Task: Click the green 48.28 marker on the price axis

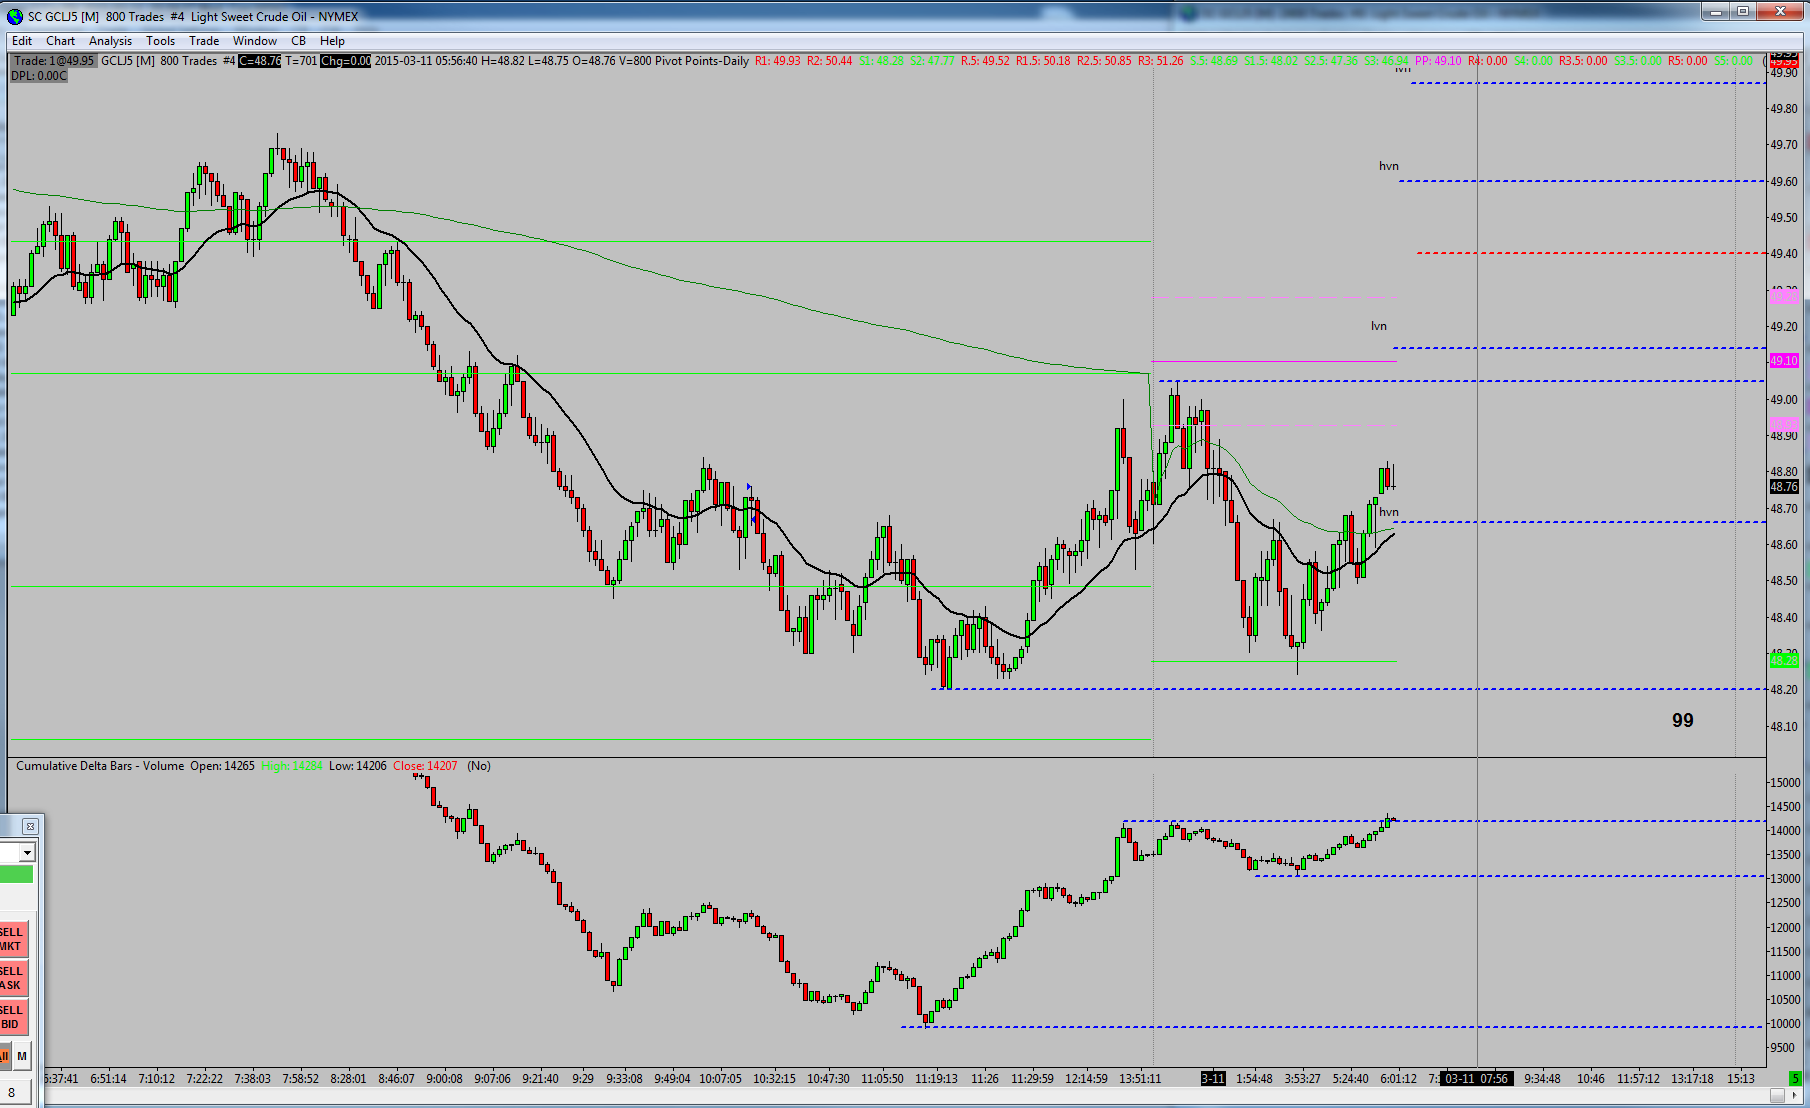Action: coord(1784,660)
